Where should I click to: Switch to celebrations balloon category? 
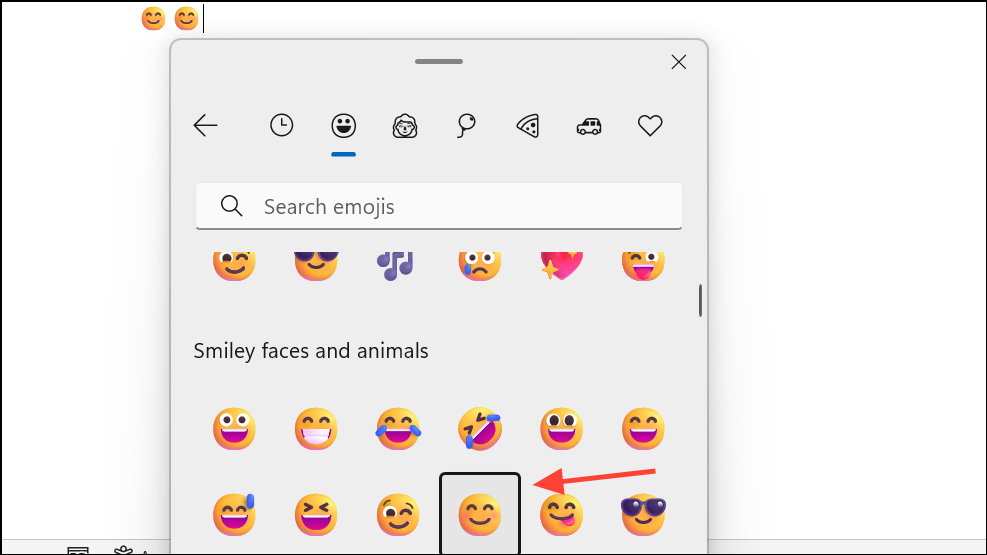[466, 125]
